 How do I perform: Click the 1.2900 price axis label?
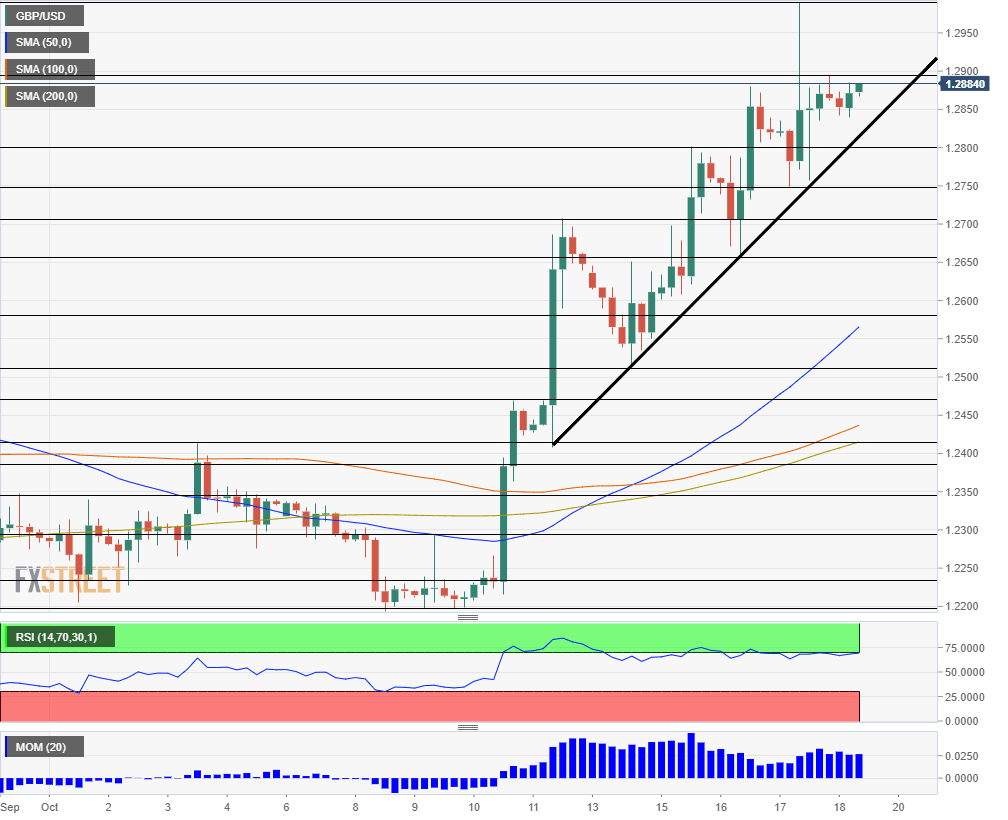pos(961,71)
